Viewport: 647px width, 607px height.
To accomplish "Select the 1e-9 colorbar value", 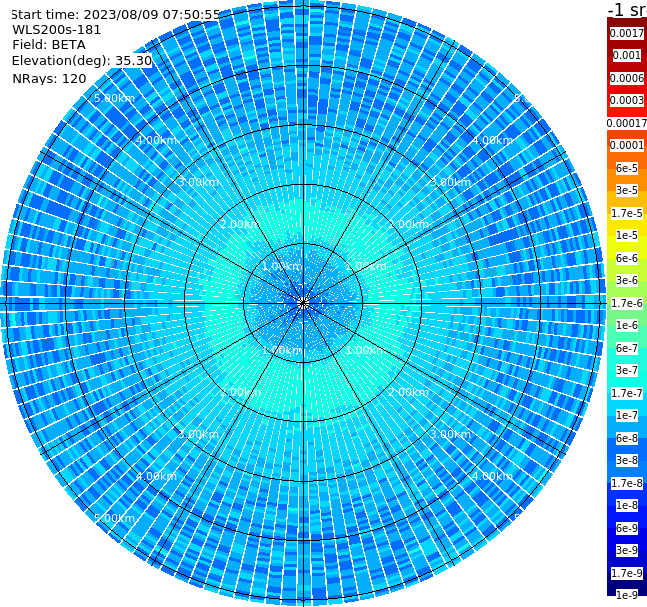I will pyautogui.click(x=627, y=595).
